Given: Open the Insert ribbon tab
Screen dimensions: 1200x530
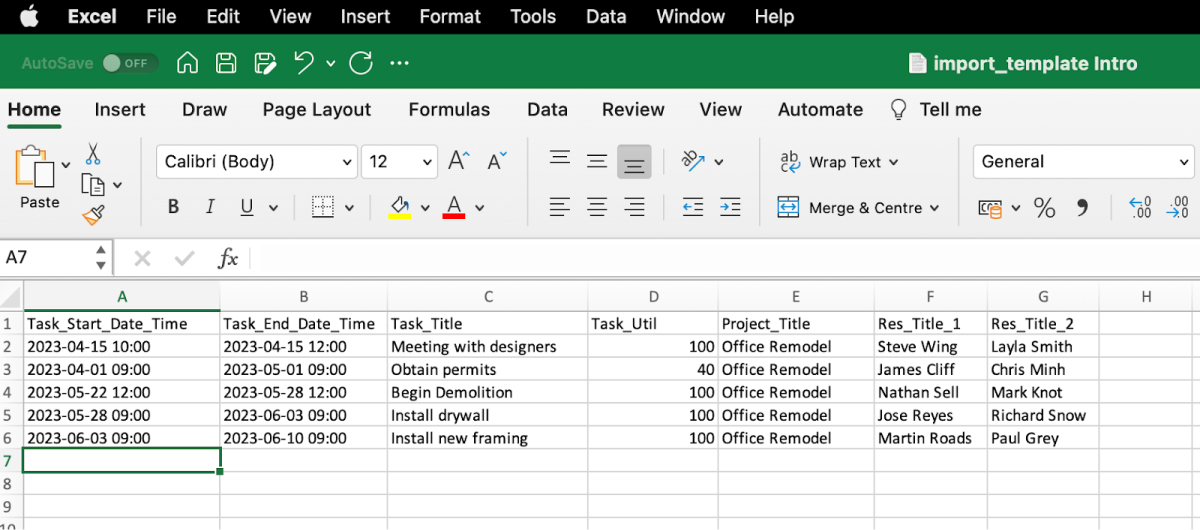Looking at the screenshot, I should point(120,110).
